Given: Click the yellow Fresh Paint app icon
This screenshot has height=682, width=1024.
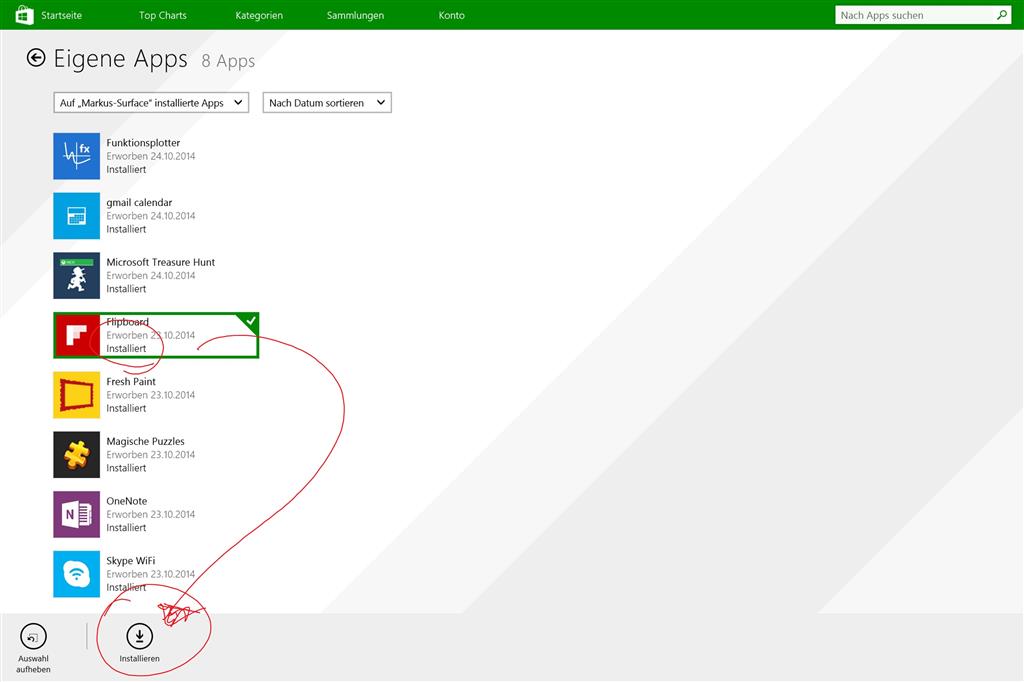Looking at the screenshot, I should point(76,395).
